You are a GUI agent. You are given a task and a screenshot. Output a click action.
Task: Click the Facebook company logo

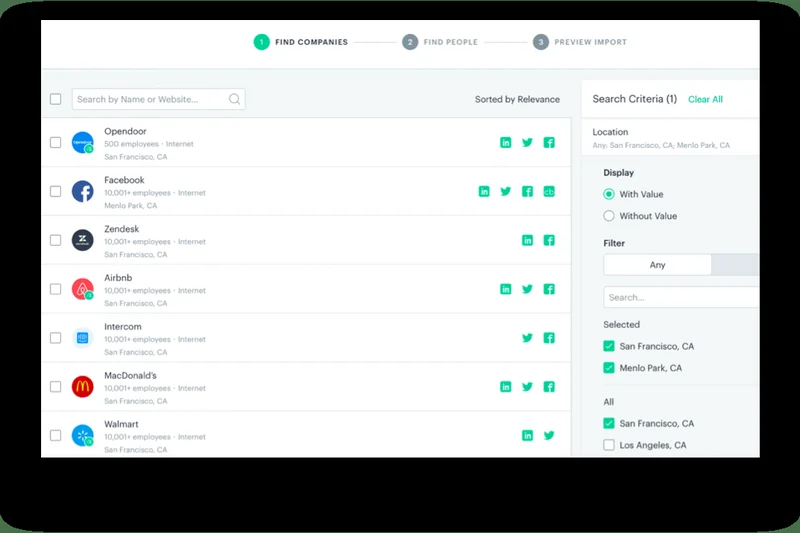click(x=82, y=191)
